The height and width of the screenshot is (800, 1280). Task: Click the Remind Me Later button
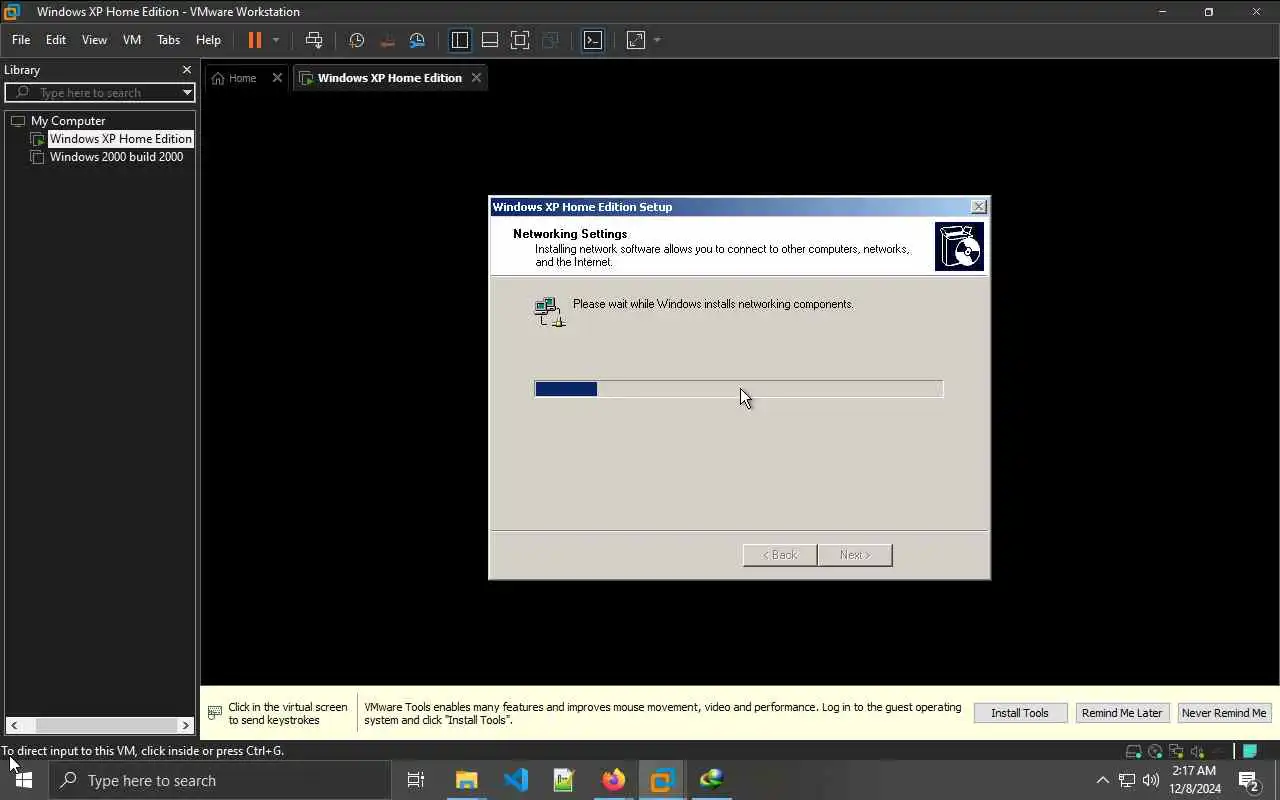(1122, 713)
